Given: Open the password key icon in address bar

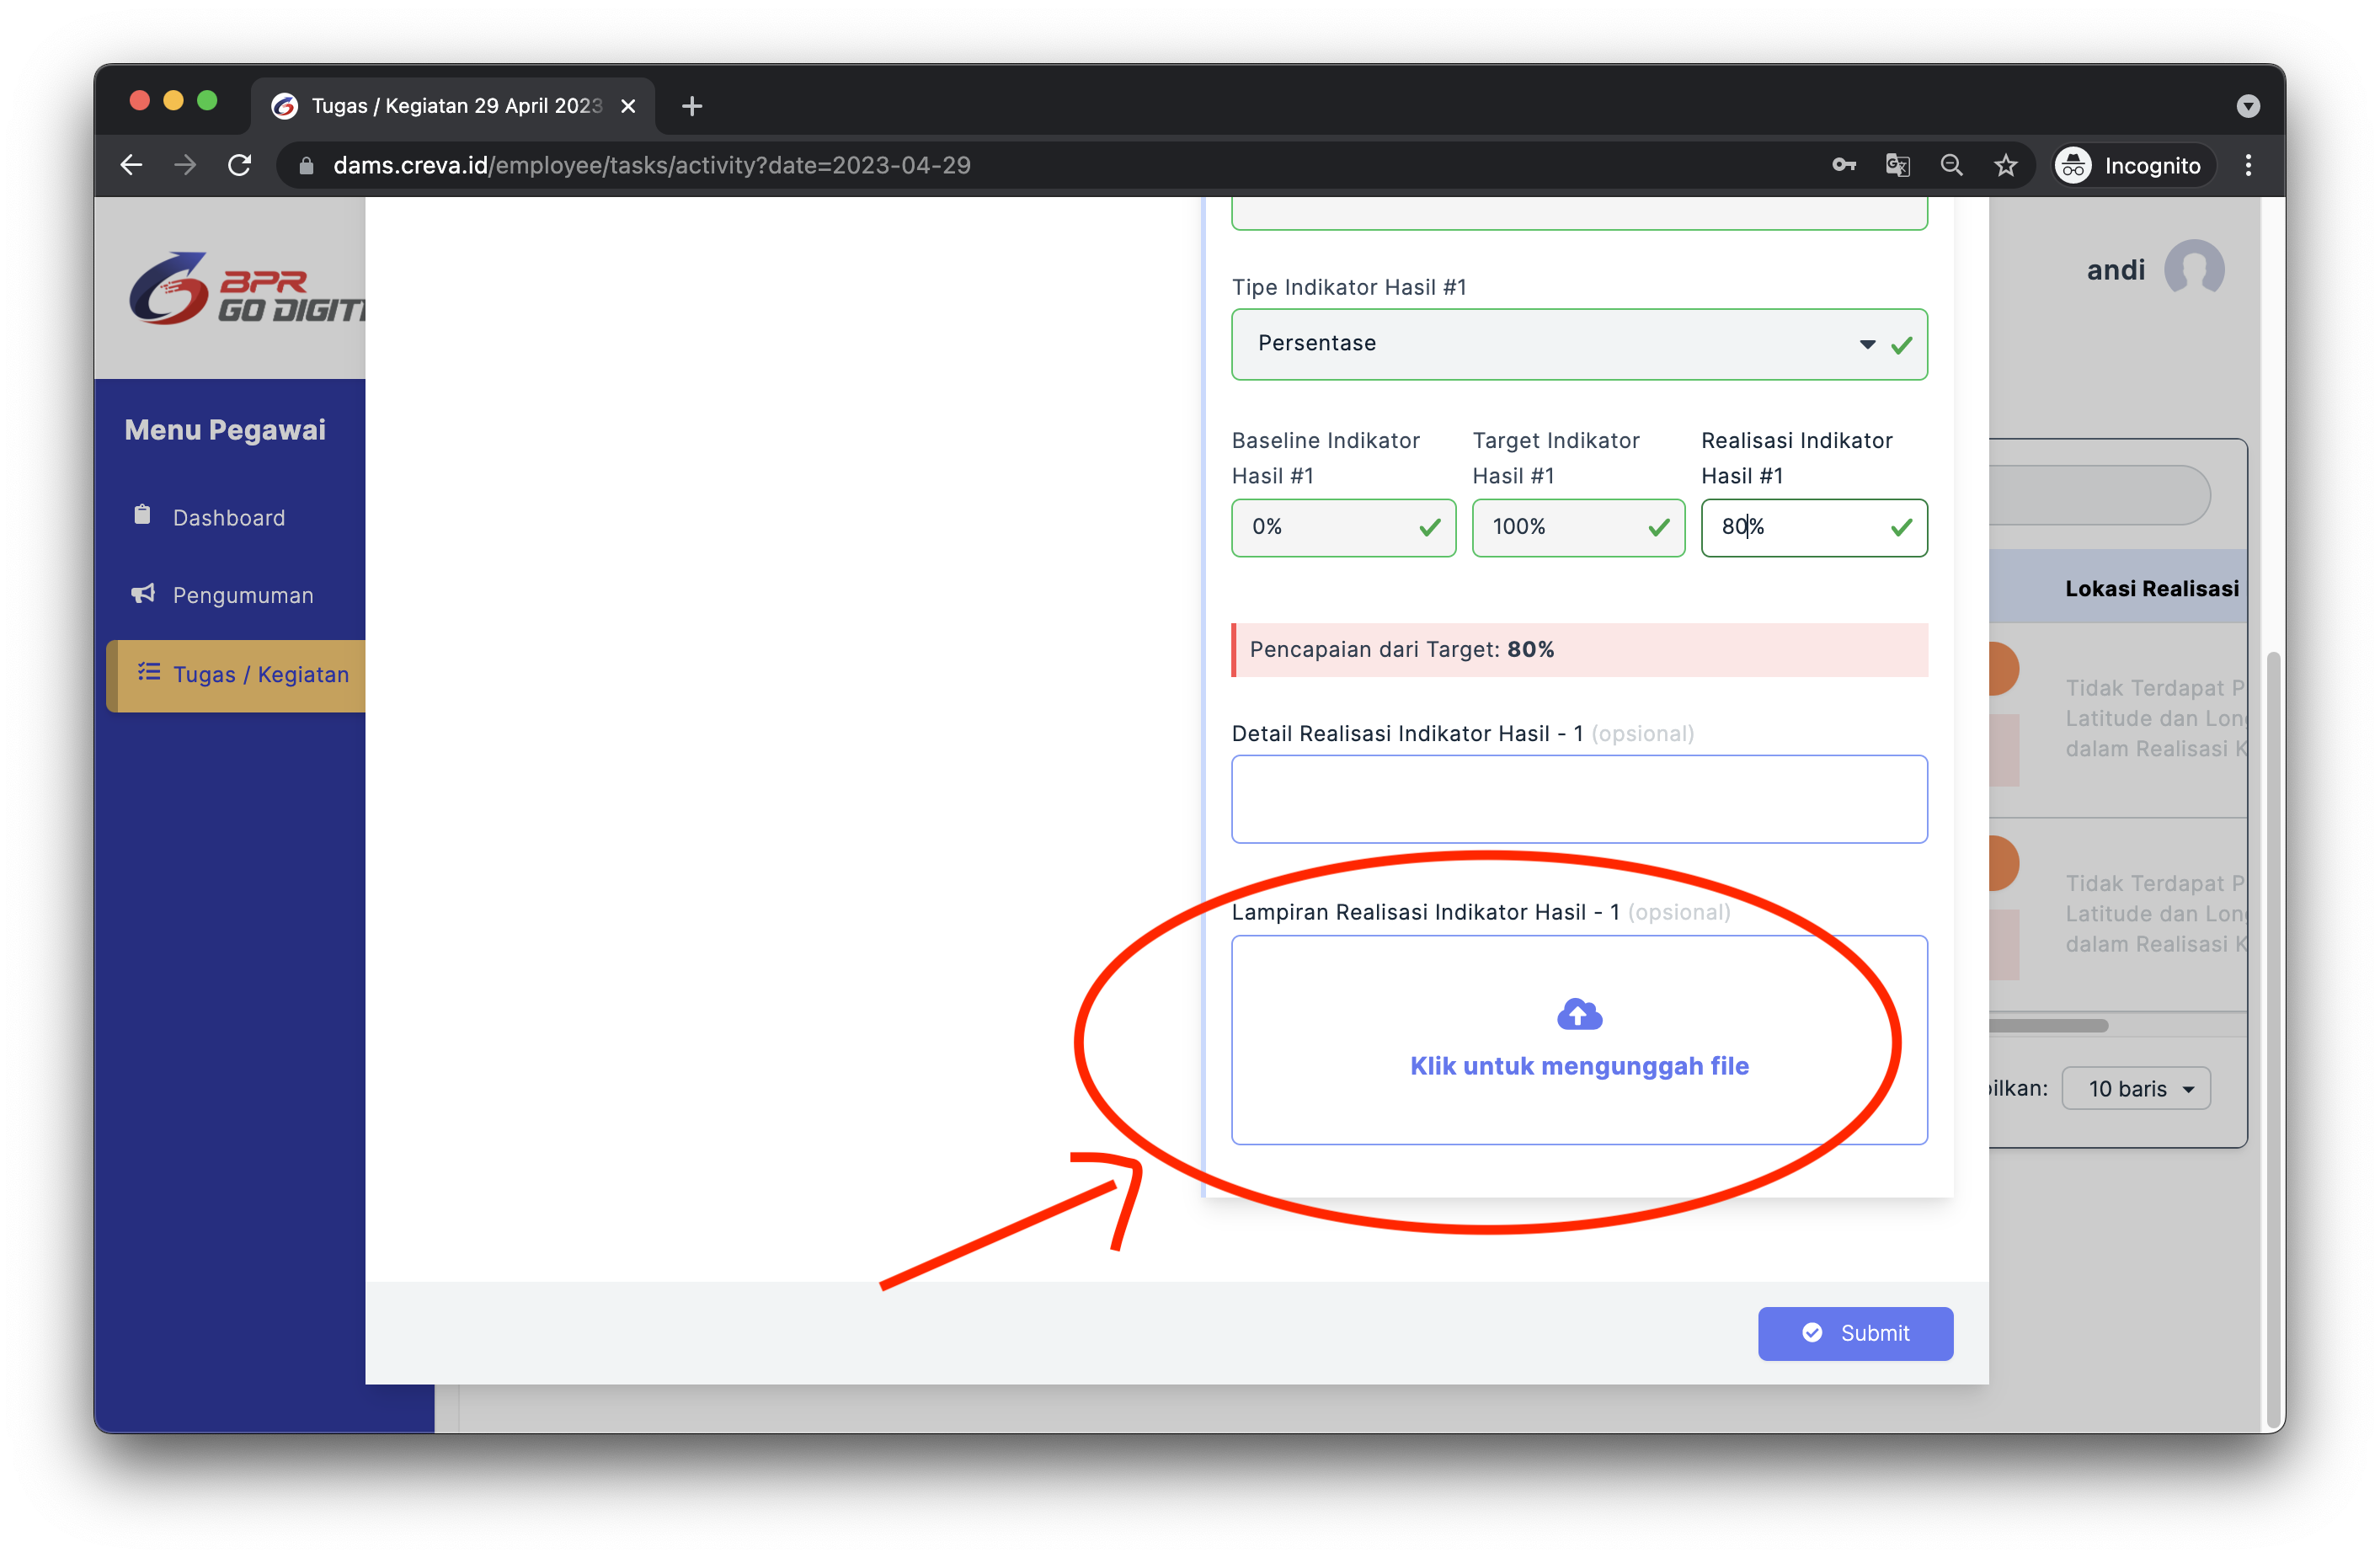Looking at the screenshot, I should coord(1844,165).
